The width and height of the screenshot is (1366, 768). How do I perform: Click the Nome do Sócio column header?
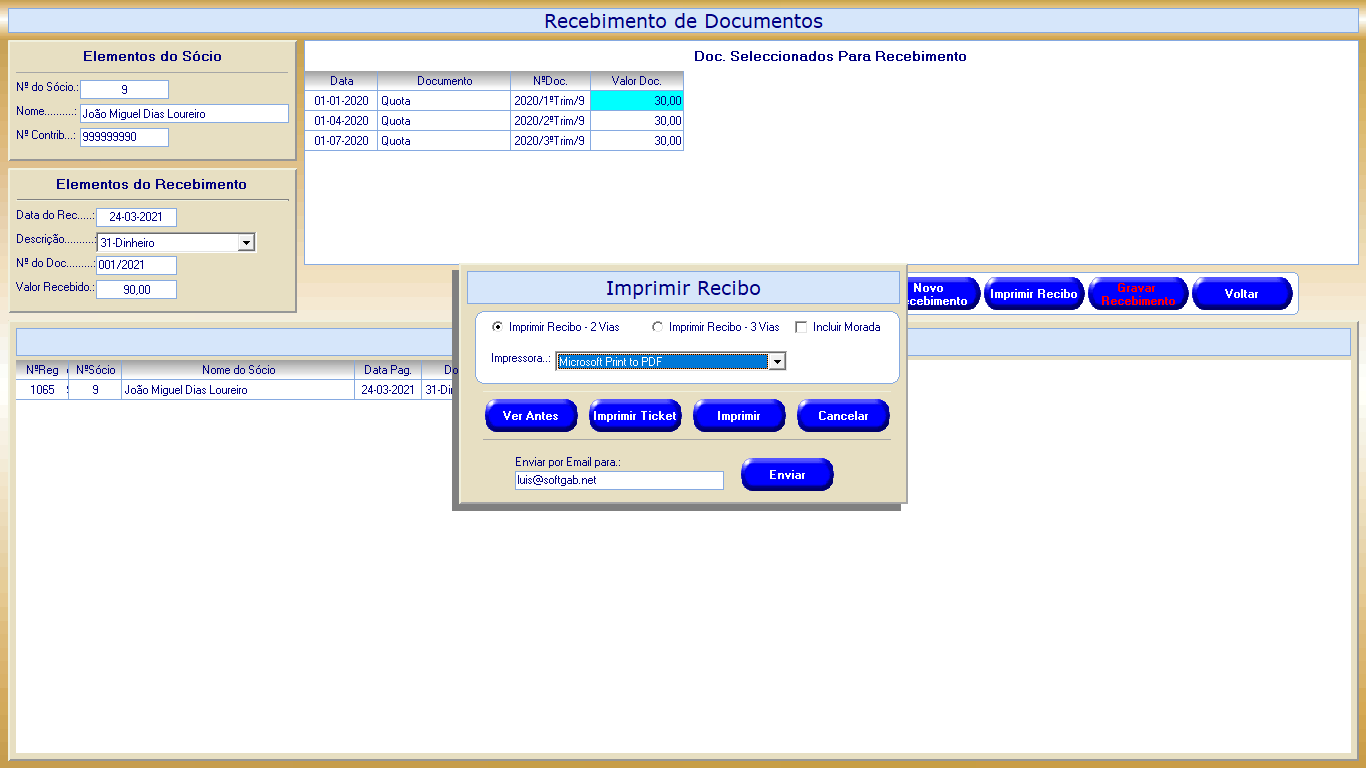(238, 370)
